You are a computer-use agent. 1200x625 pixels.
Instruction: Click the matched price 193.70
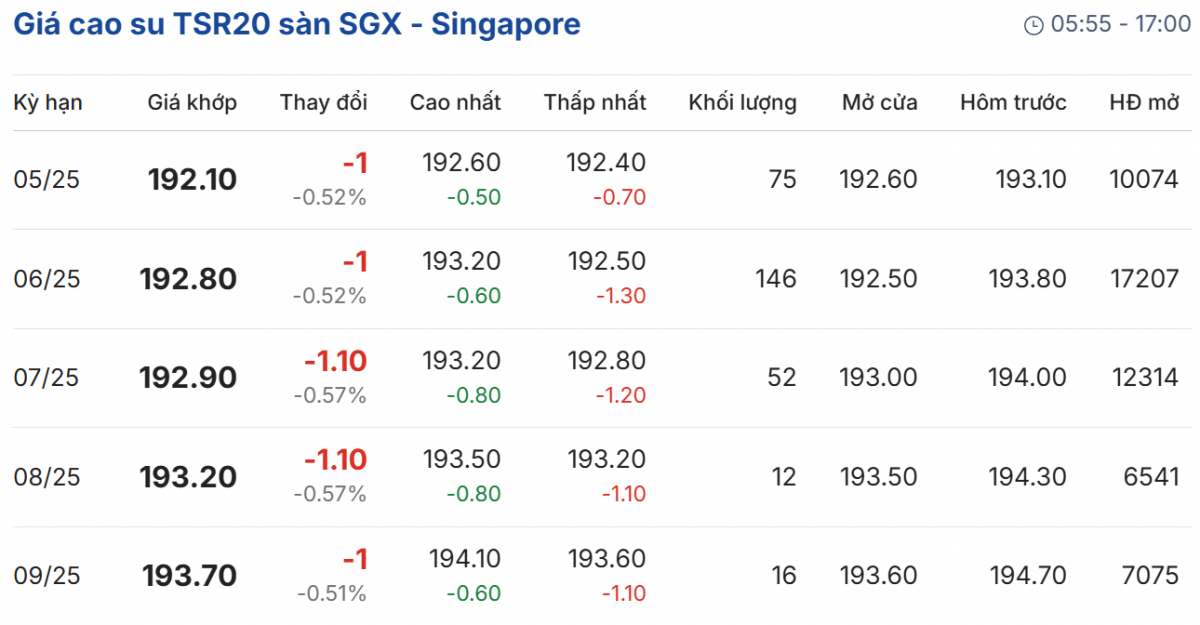190,576
